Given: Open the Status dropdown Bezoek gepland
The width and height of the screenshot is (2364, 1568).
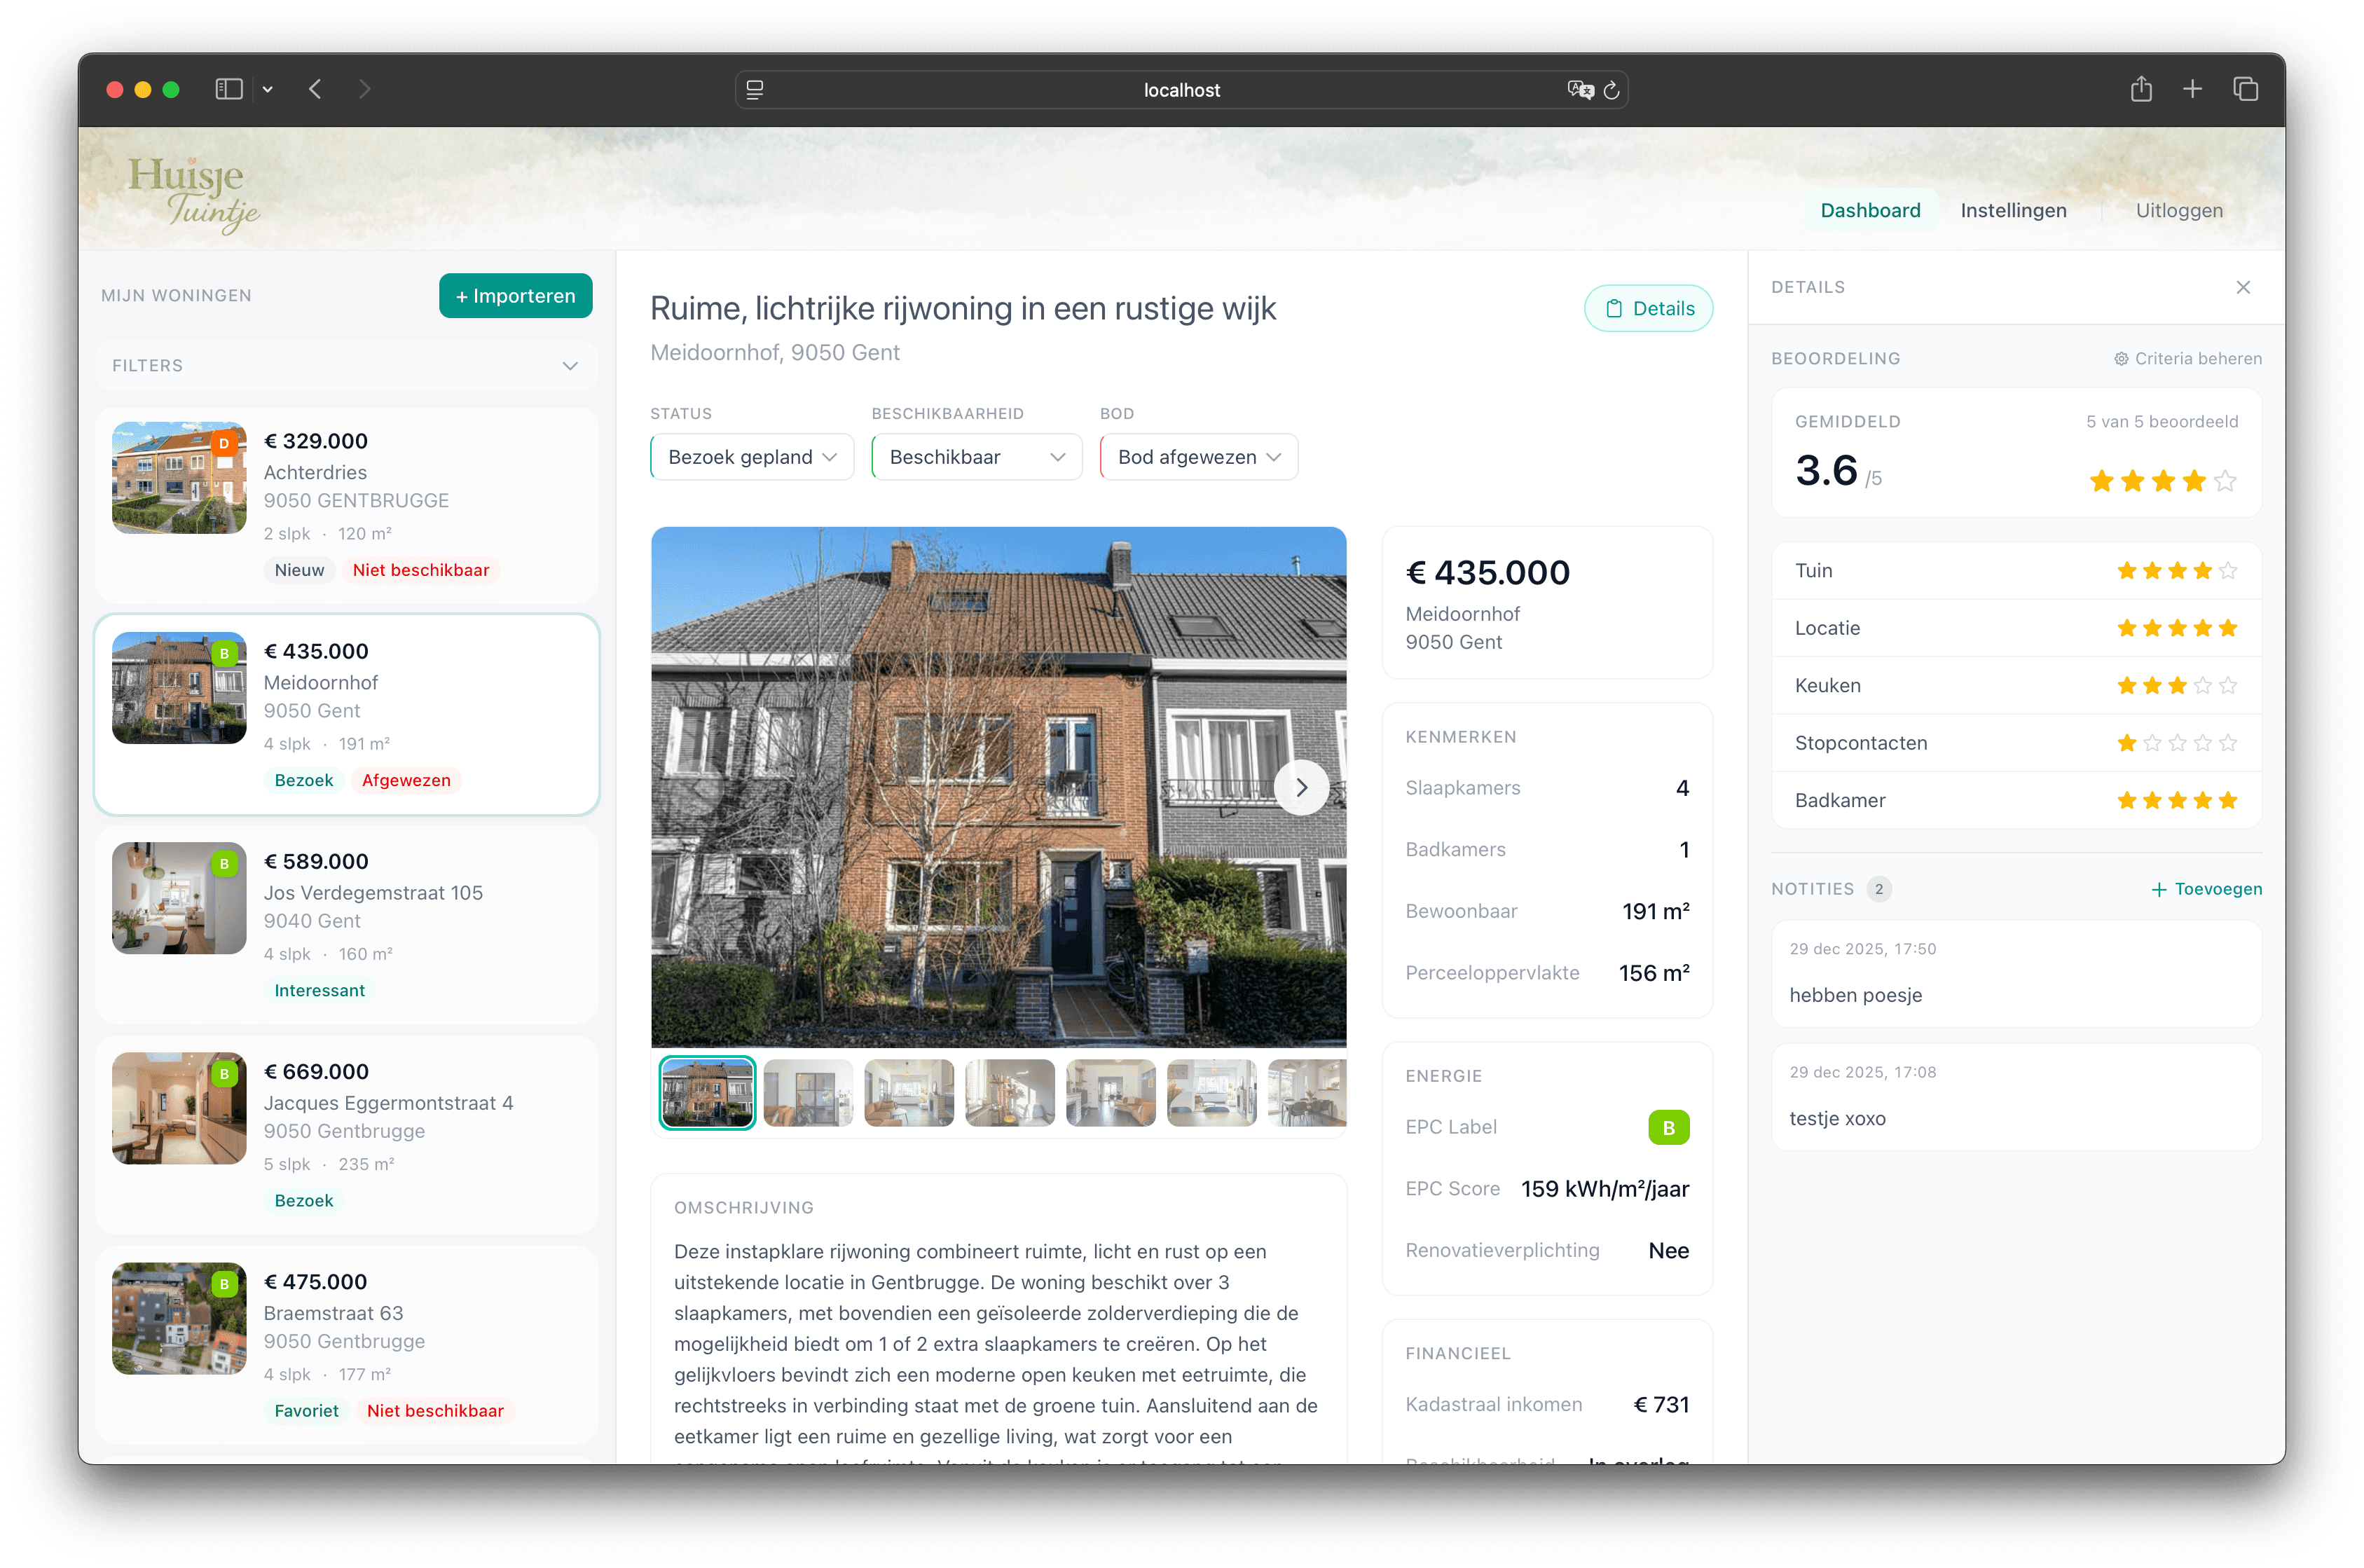Looking at the screenshot, I should coord(752,457).
